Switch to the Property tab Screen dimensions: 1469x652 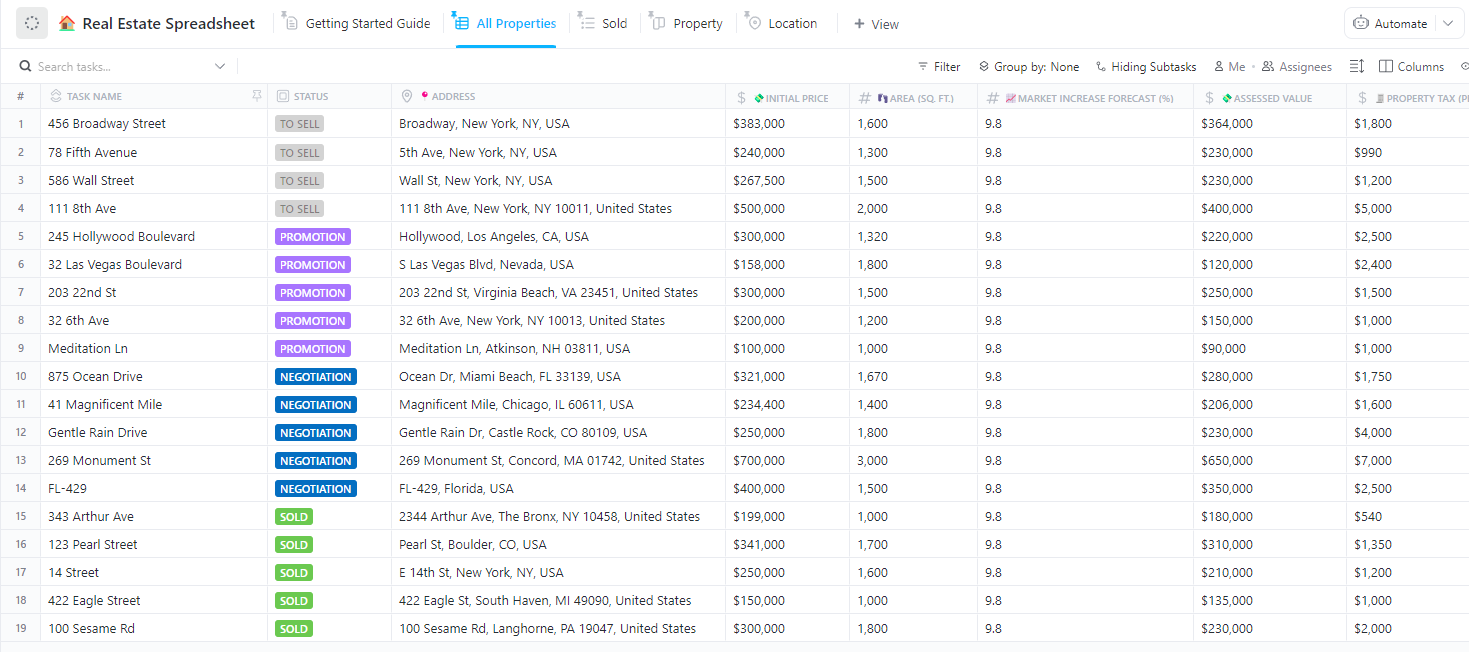coord(688,23)
